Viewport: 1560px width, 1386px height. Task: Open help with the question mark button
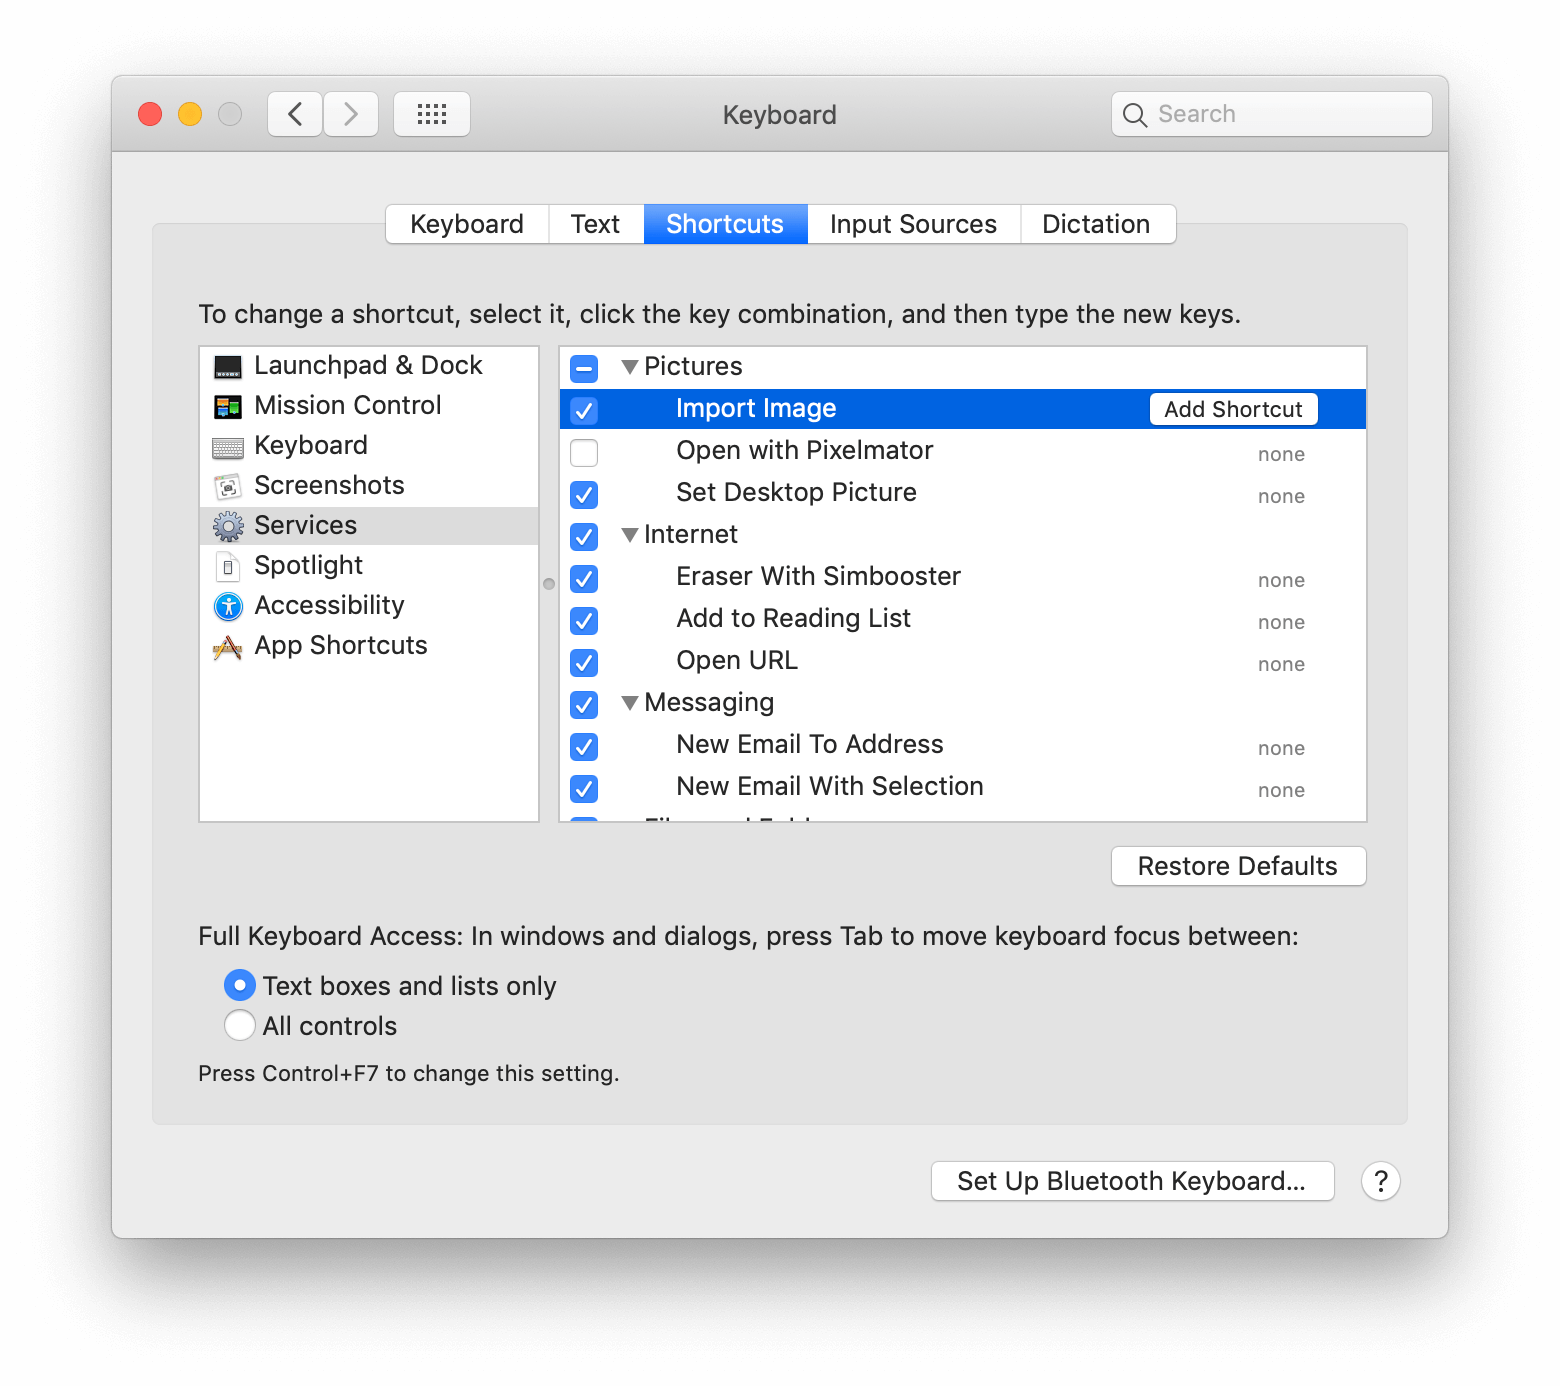[x=1381, y=1181]
